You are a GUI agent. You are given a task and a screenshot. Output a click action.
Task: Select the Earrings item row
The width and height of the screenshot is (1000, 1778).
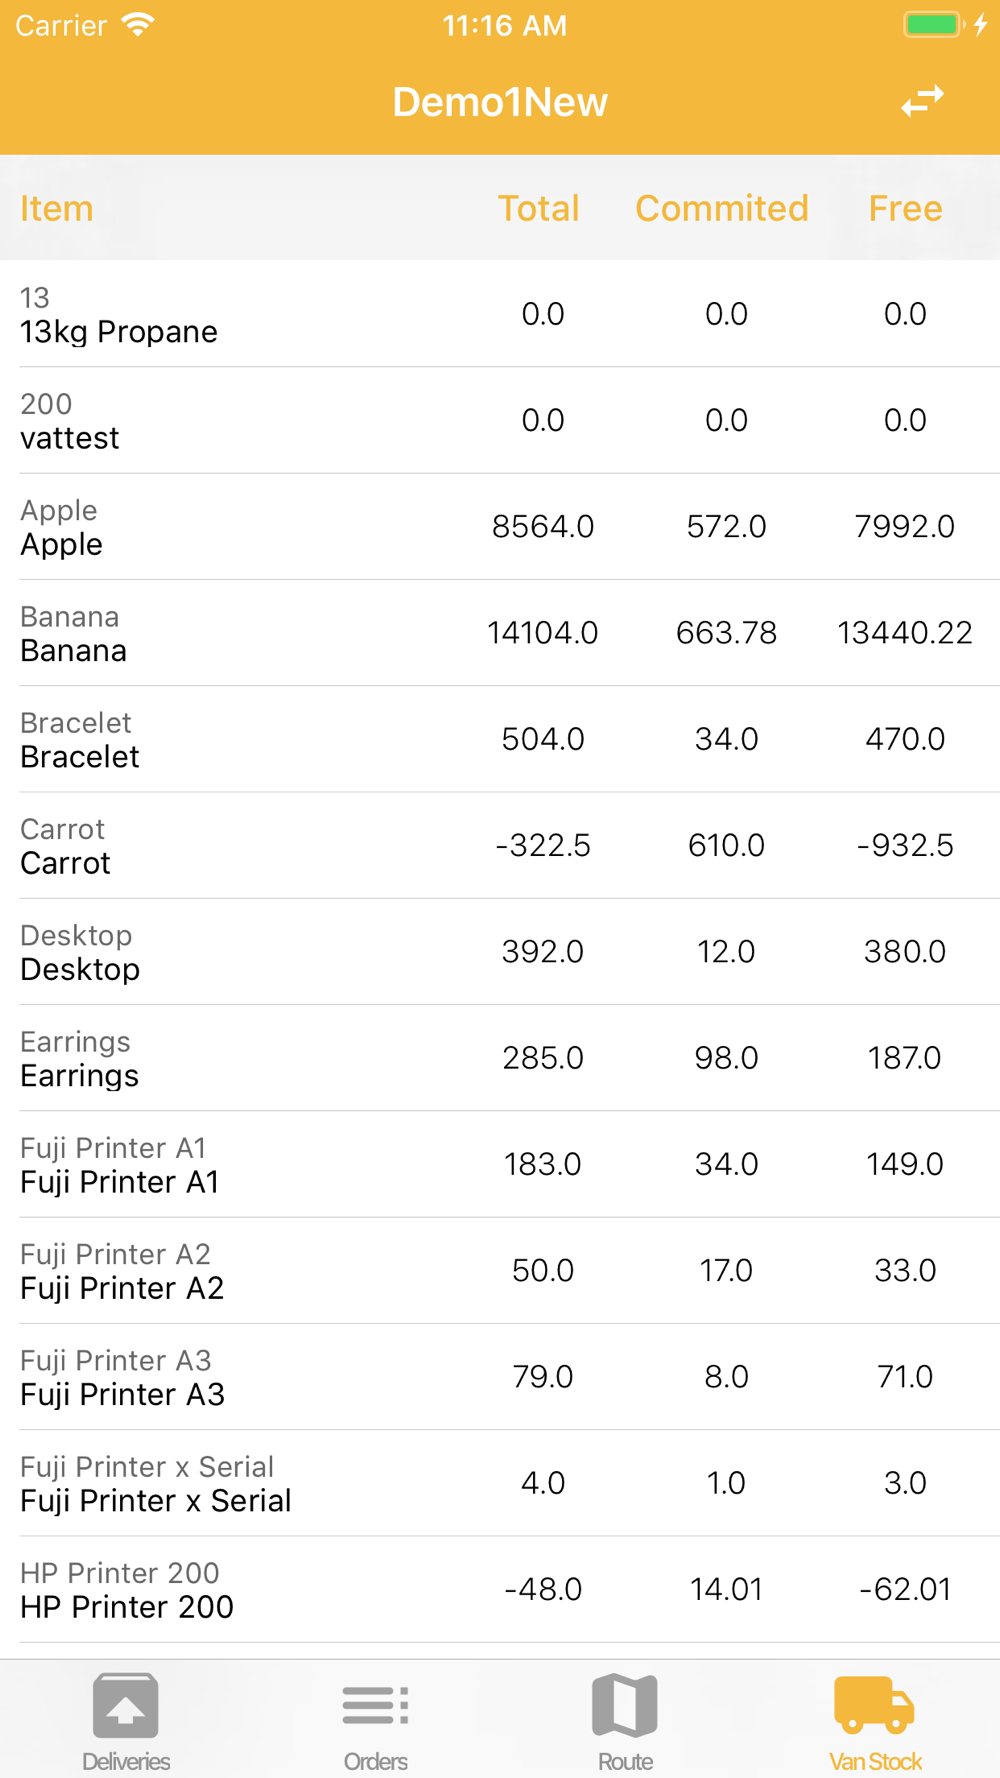pos(500,1058)
